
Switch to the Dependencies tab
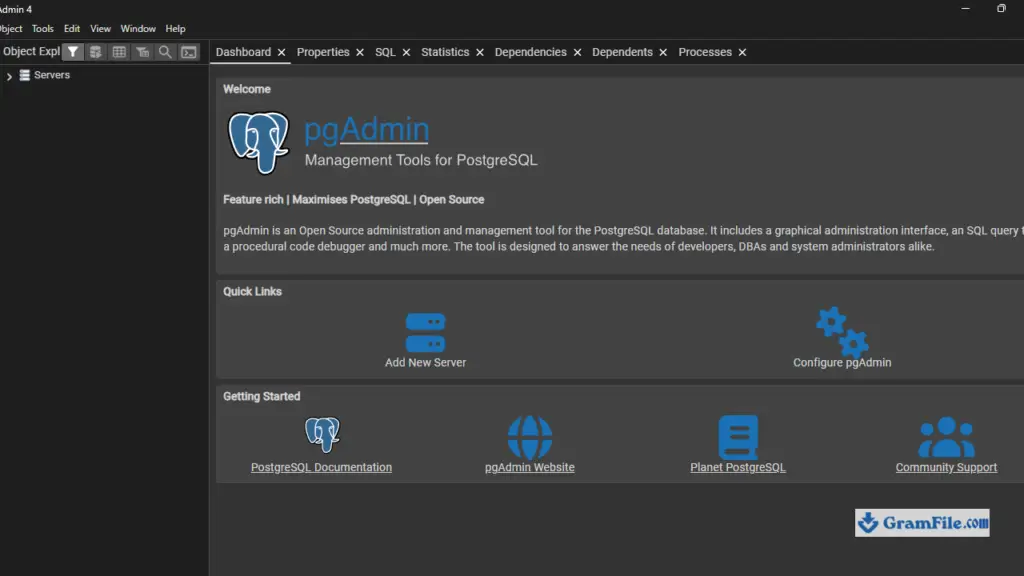pos(530,52)
